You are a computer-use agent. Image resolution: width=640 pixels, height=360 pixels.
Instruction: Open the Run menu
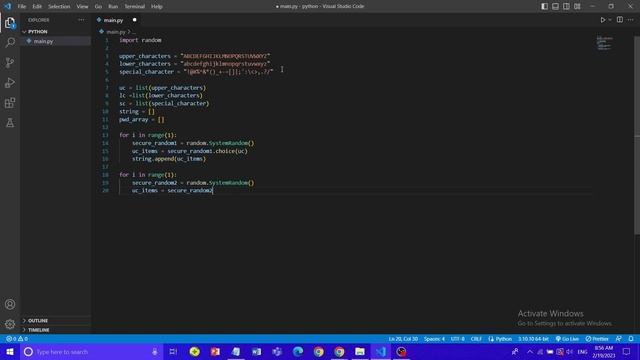click(113, 7)
